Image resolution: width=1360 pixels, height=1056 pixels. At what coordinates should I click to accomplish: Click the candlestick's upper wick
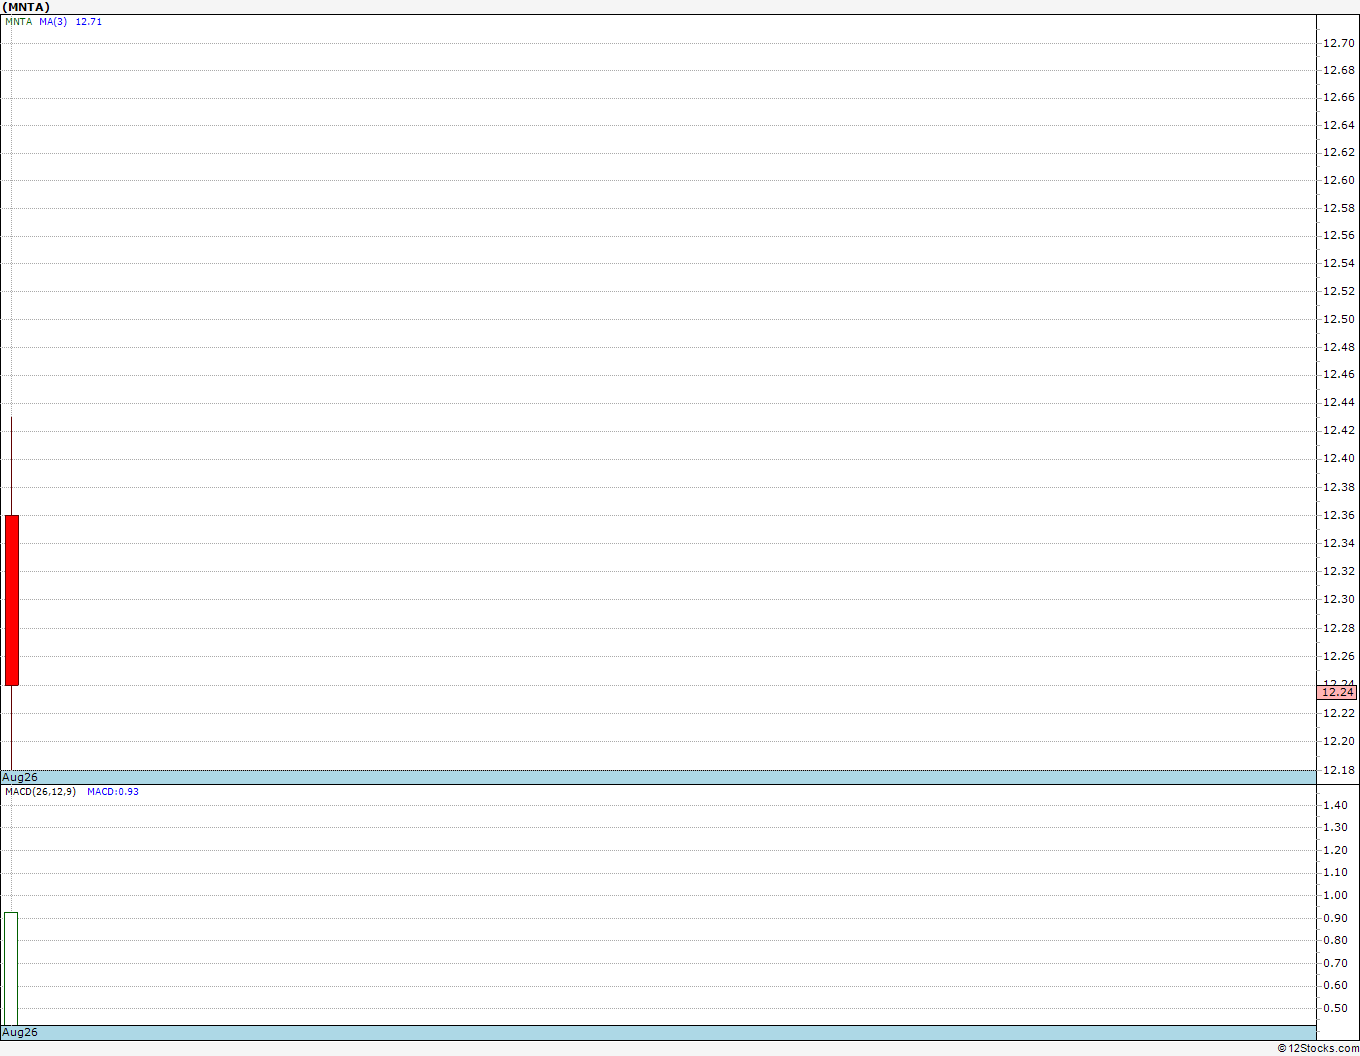[x=11, y=466]
